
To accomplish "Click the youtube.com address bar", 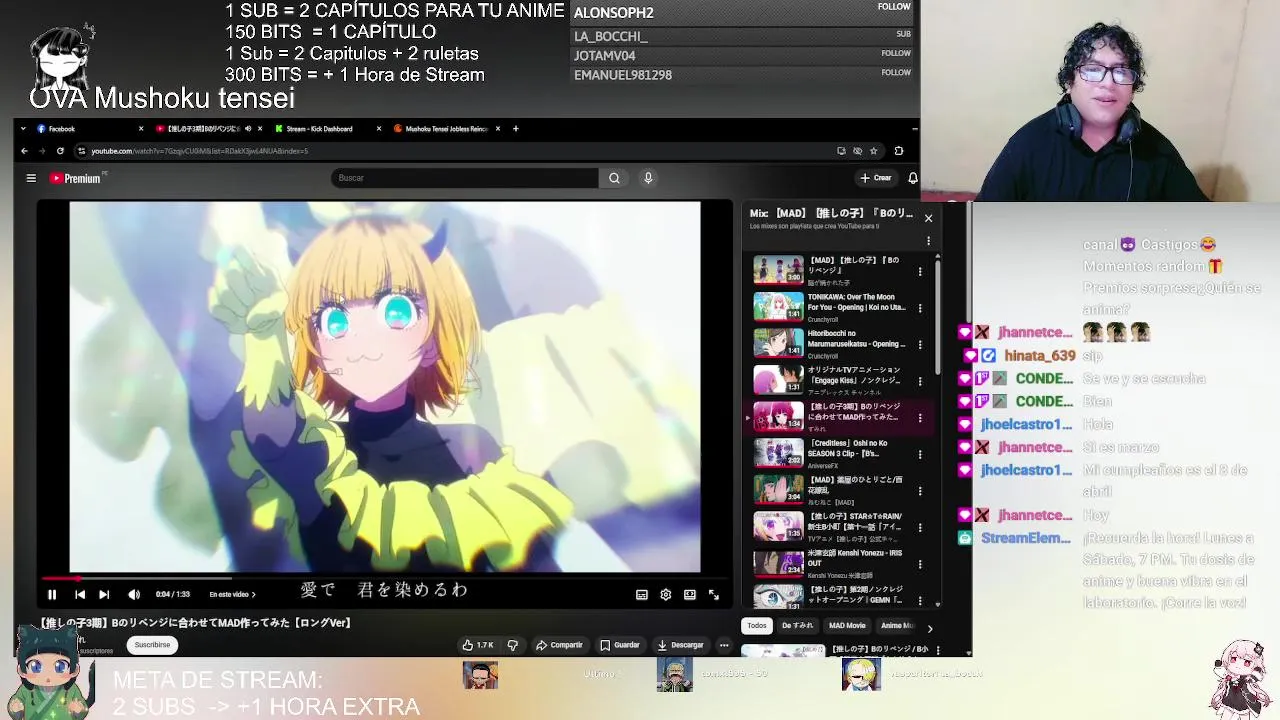I will click(x=455, y=151).
